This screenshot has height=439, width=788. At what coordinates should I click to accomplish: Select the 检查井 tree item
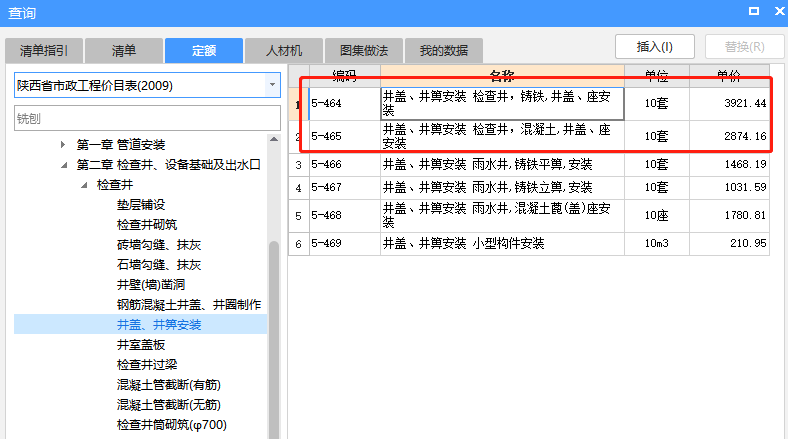pos(115,185)
